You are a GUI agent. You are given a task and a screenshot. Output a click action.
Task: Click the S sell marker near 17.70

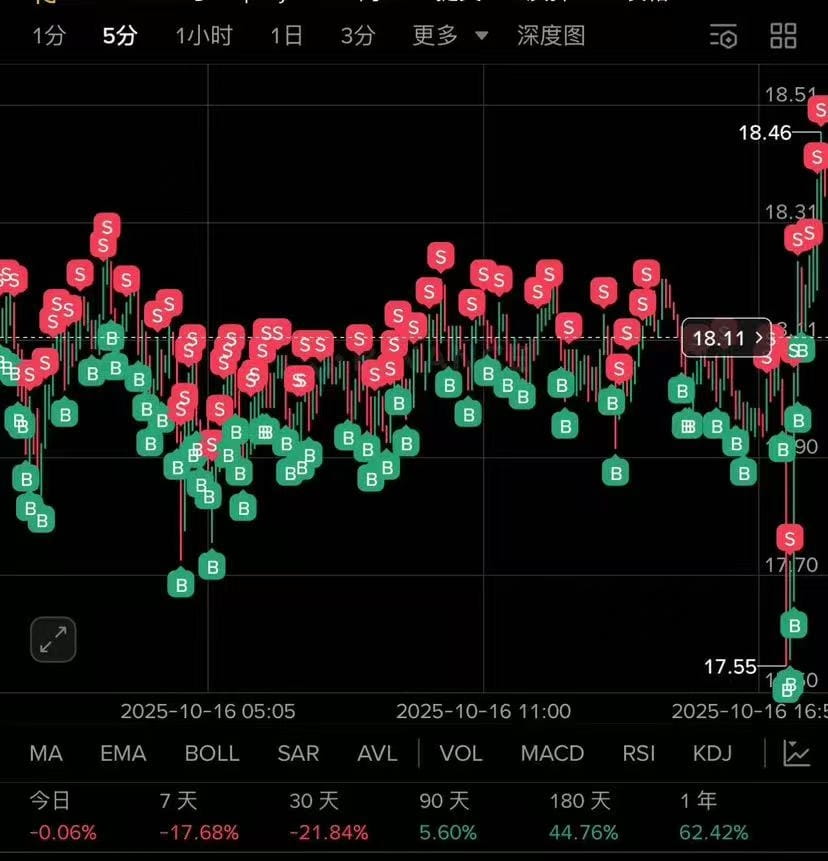tap(790, 538)
